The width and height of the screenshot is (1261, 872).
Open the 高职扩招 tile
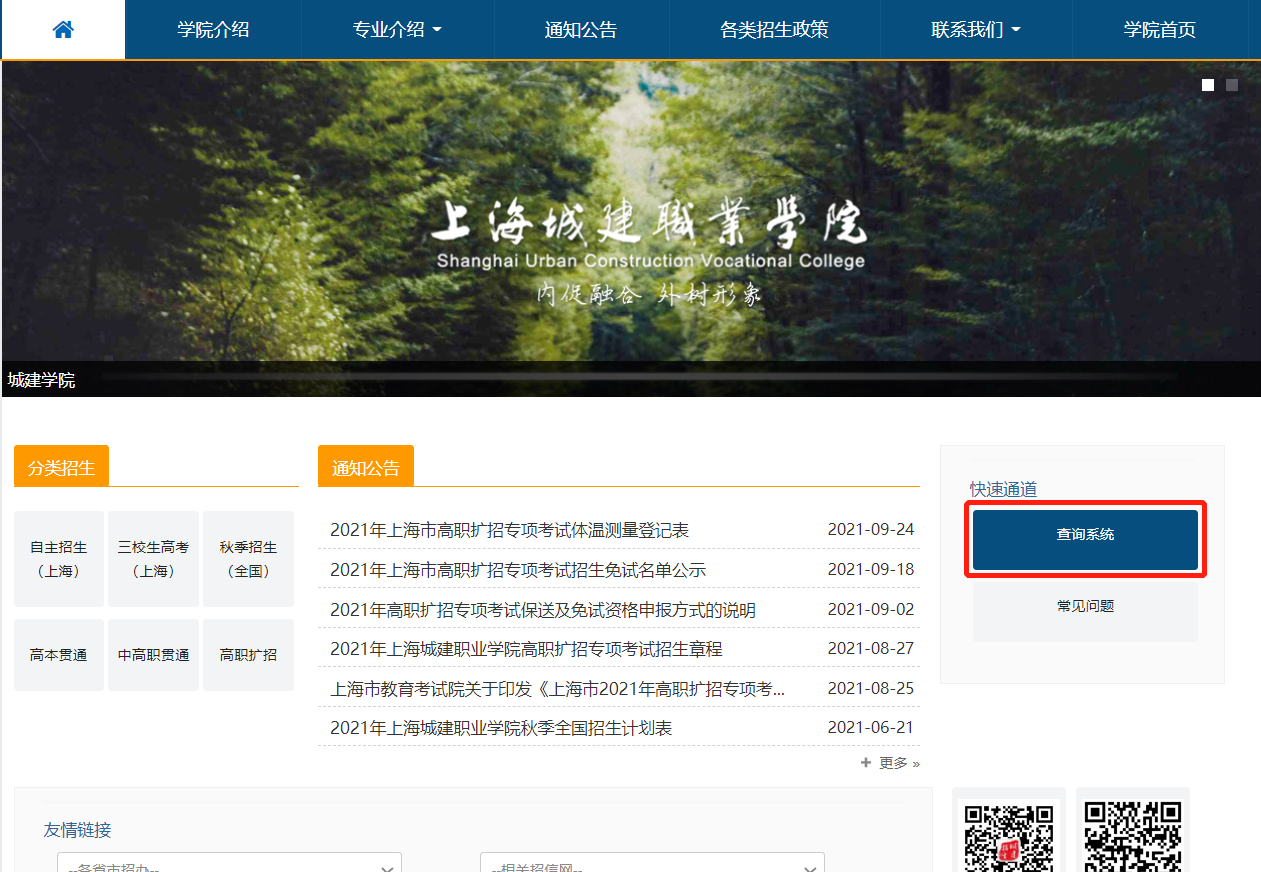click(248, 655)
